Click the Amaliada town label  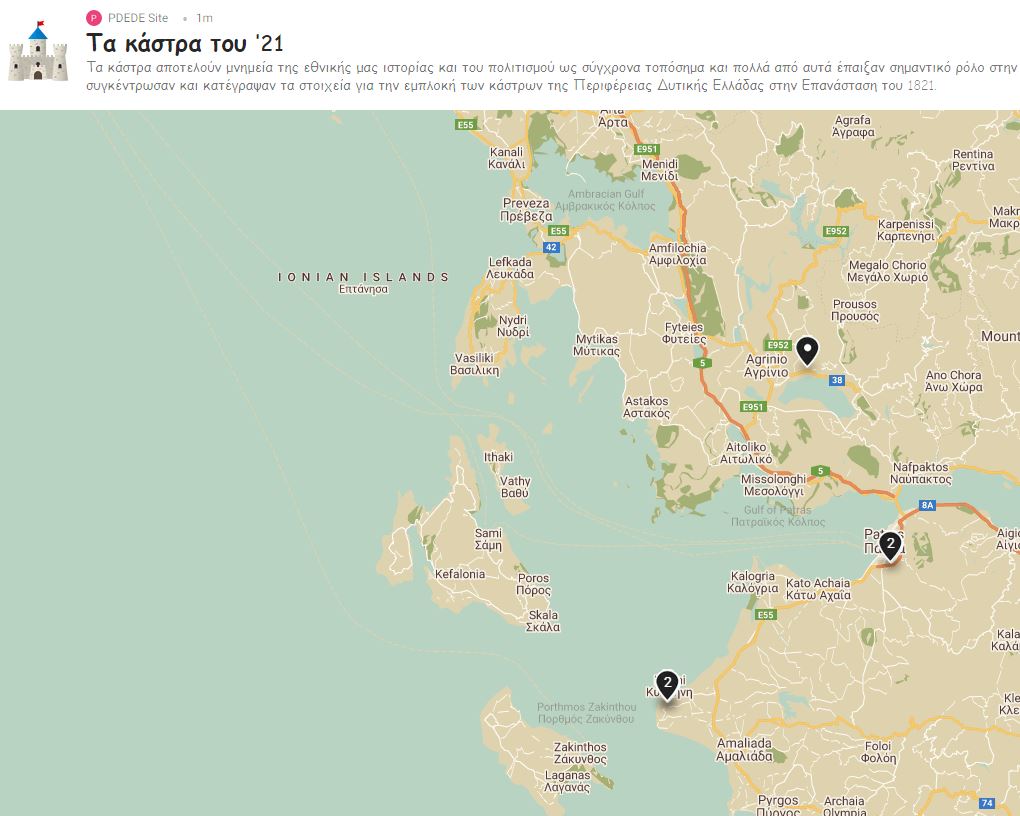tap(743, 750)
